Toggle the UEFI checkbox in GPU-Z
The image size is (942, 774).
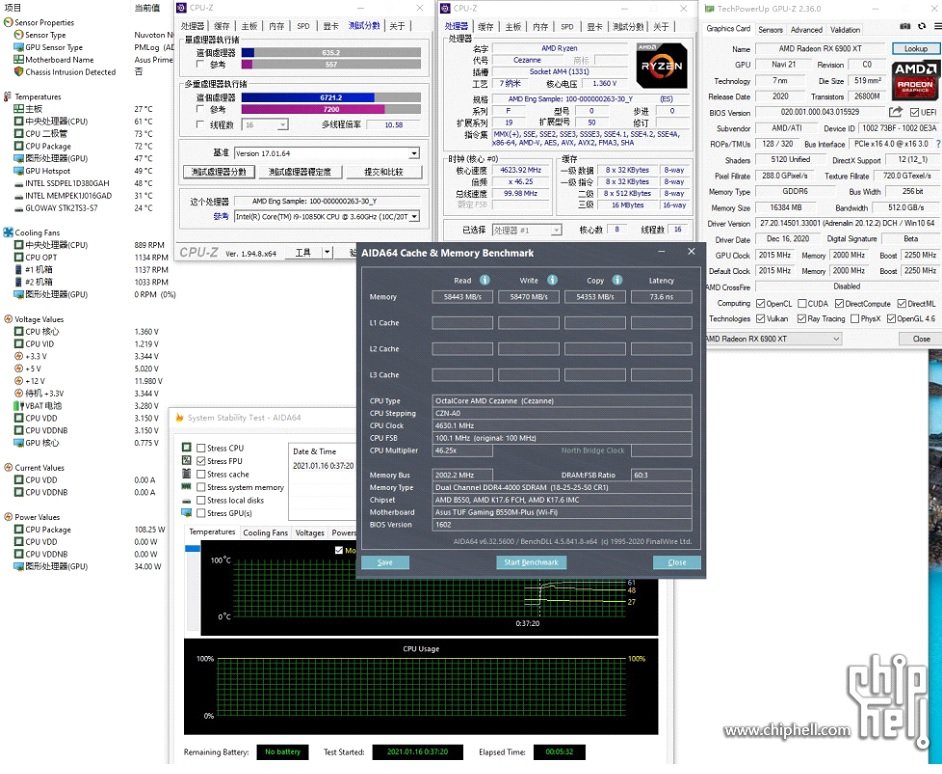click(913, 113)
